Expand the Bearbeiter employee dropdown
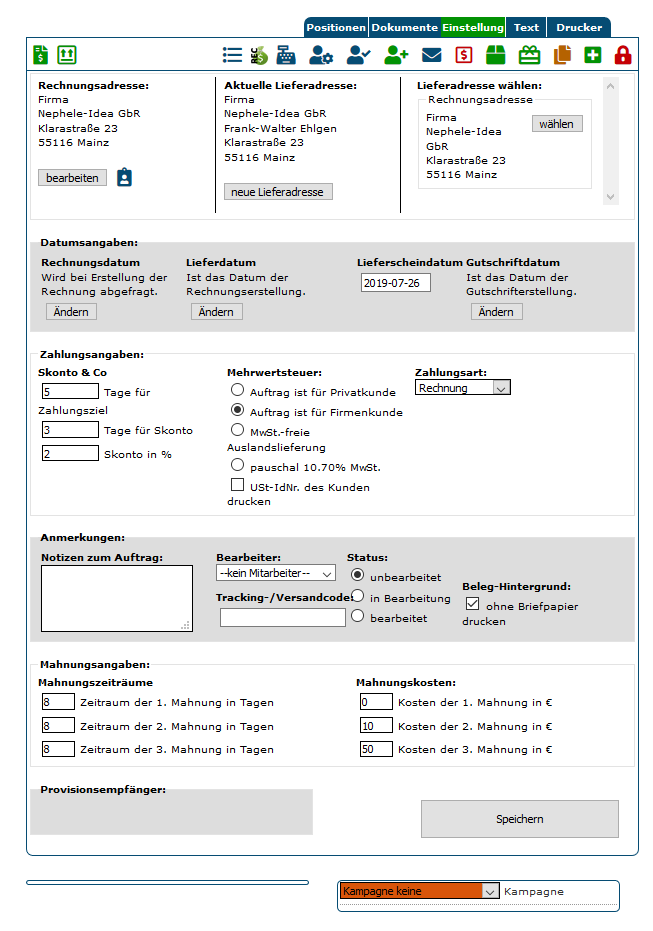 275,573
